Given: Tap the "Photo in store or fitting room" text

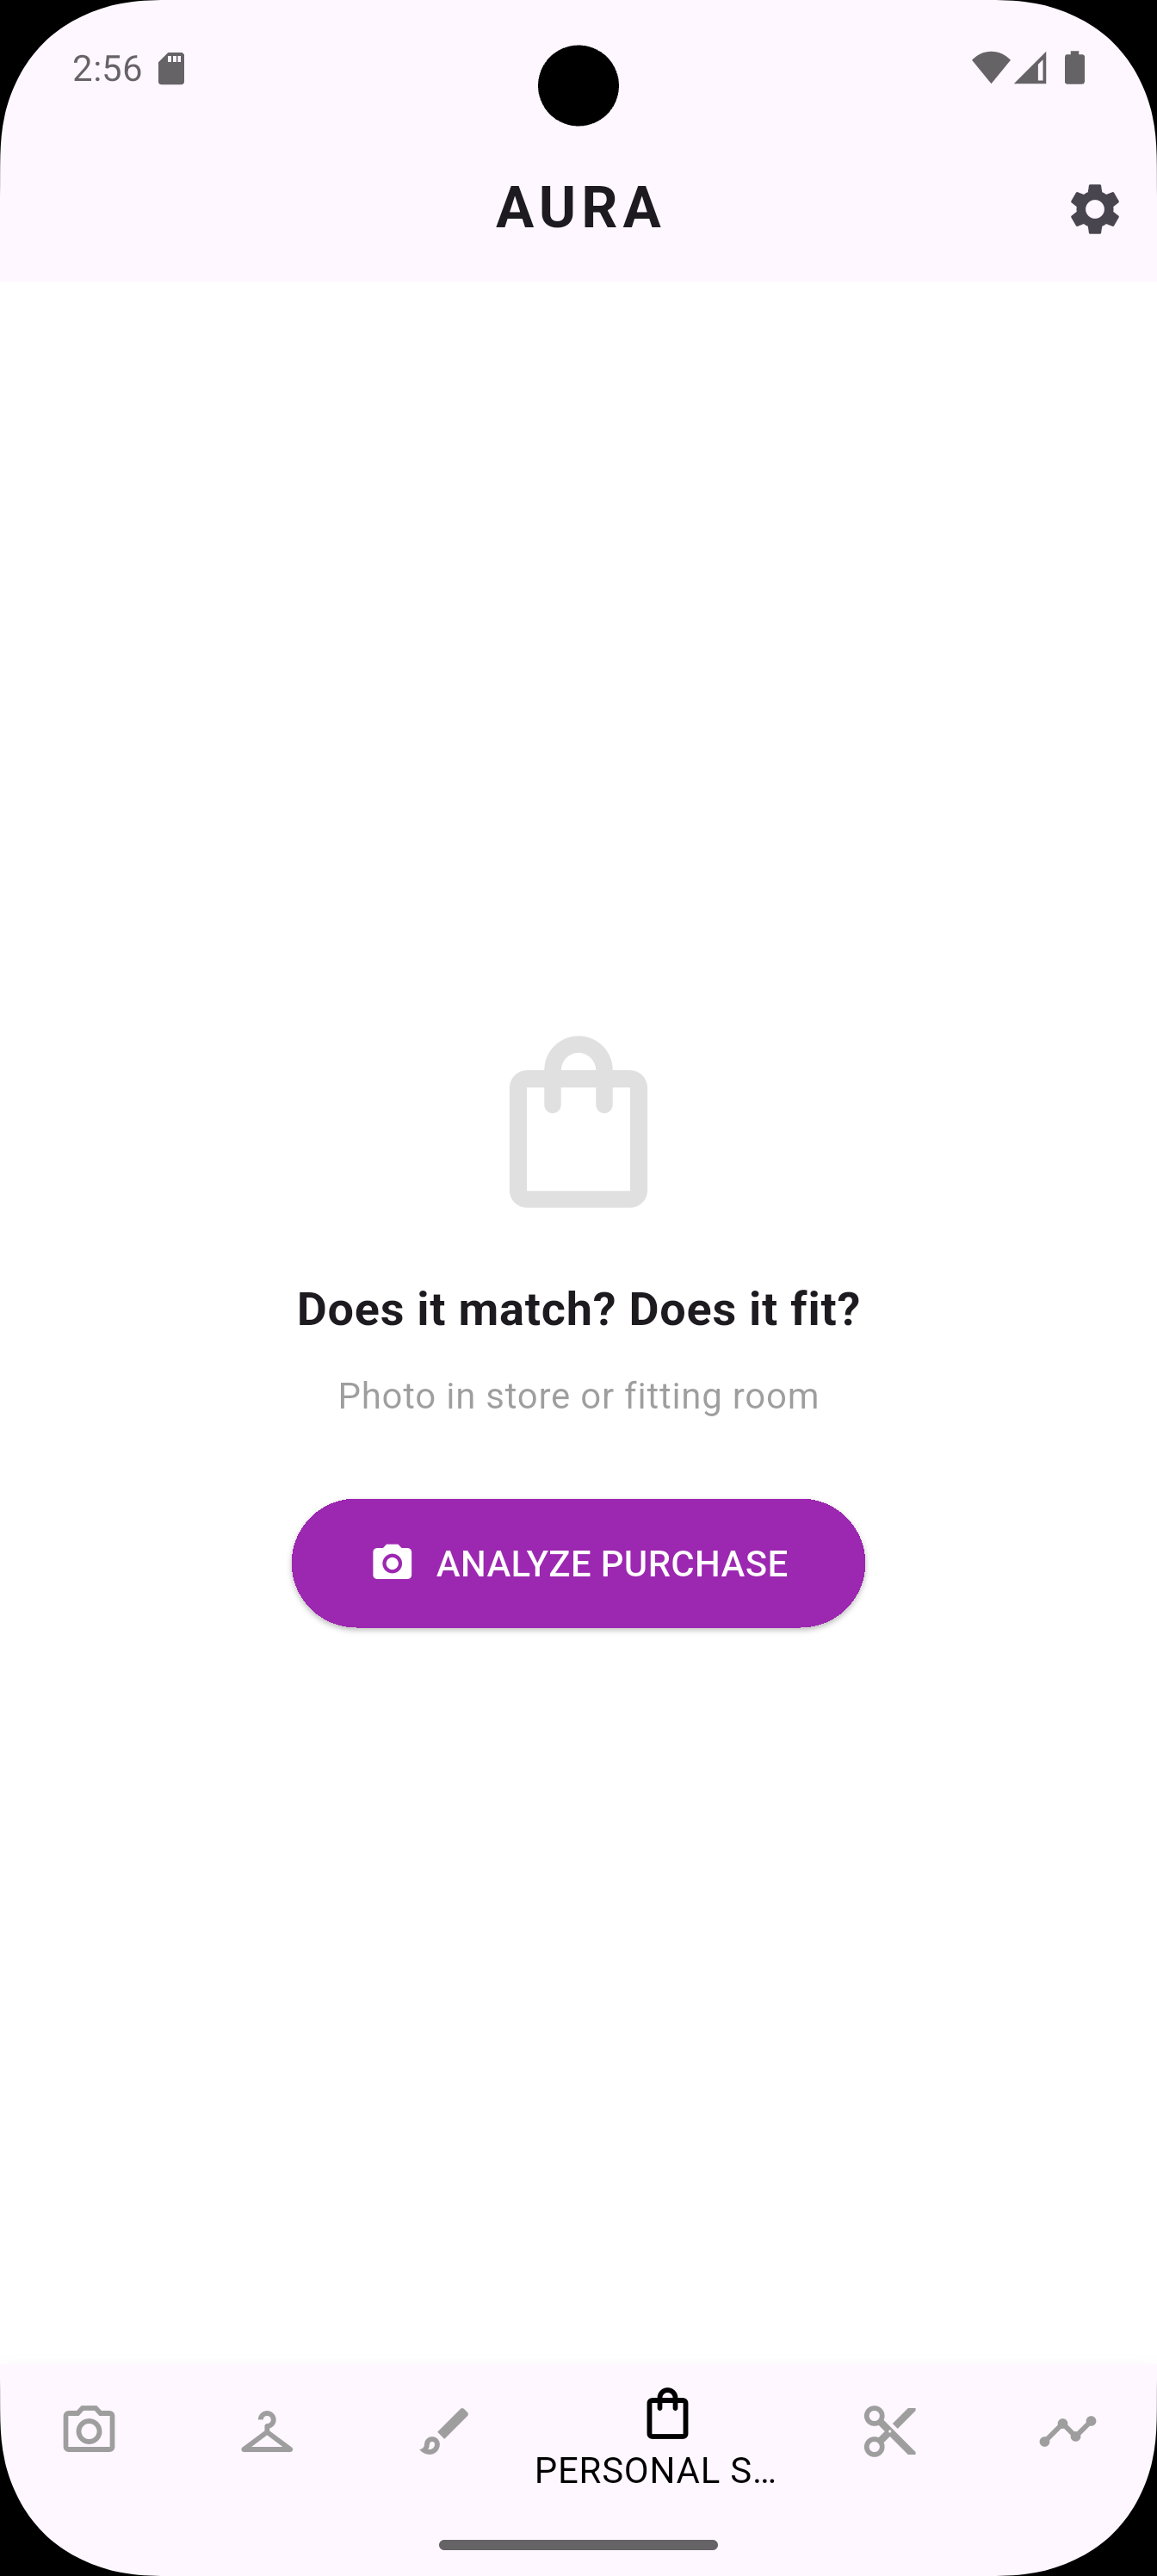Looking at the screenshot, I should pos(578,1395).
